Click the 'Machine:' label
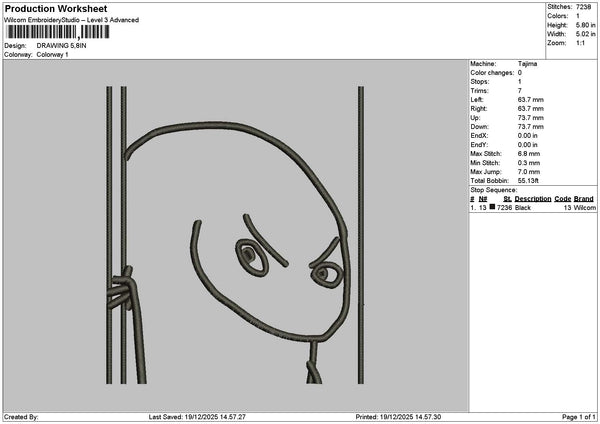This screenshot has width=600, height=424. 483,64
